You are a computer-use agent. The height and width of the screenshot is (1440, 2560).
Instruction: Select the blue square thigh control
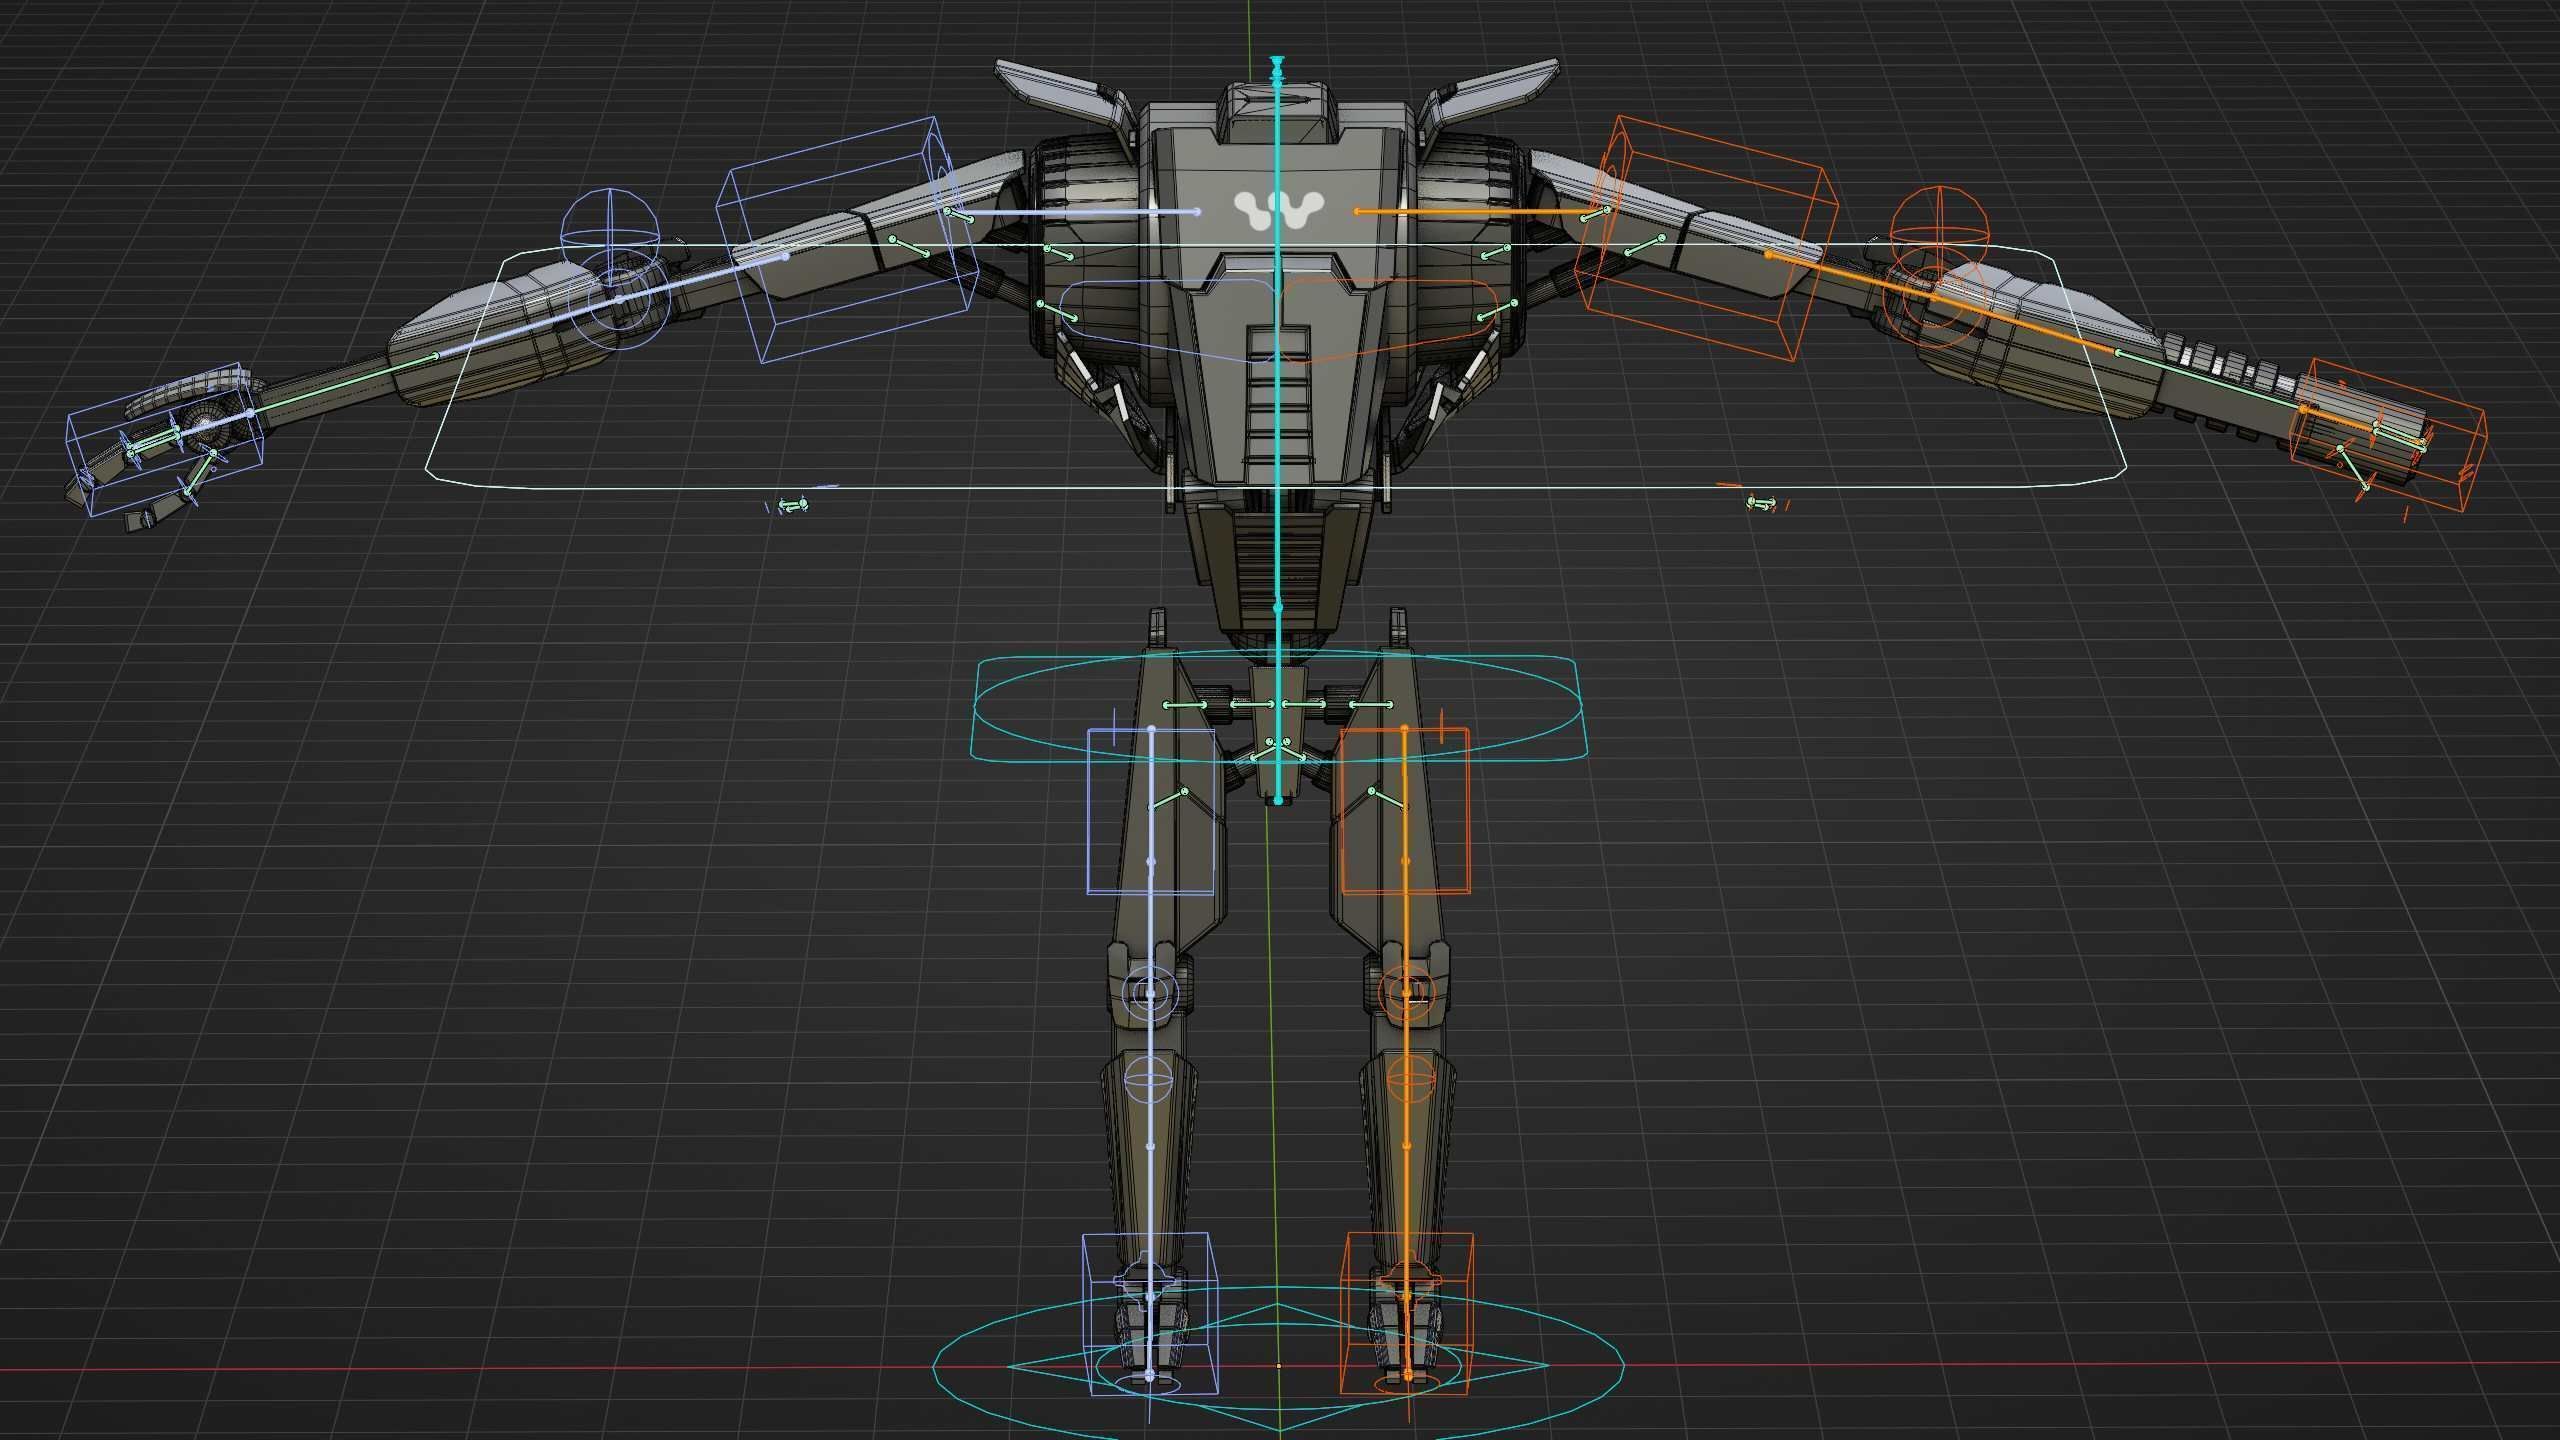(1151, 810)
